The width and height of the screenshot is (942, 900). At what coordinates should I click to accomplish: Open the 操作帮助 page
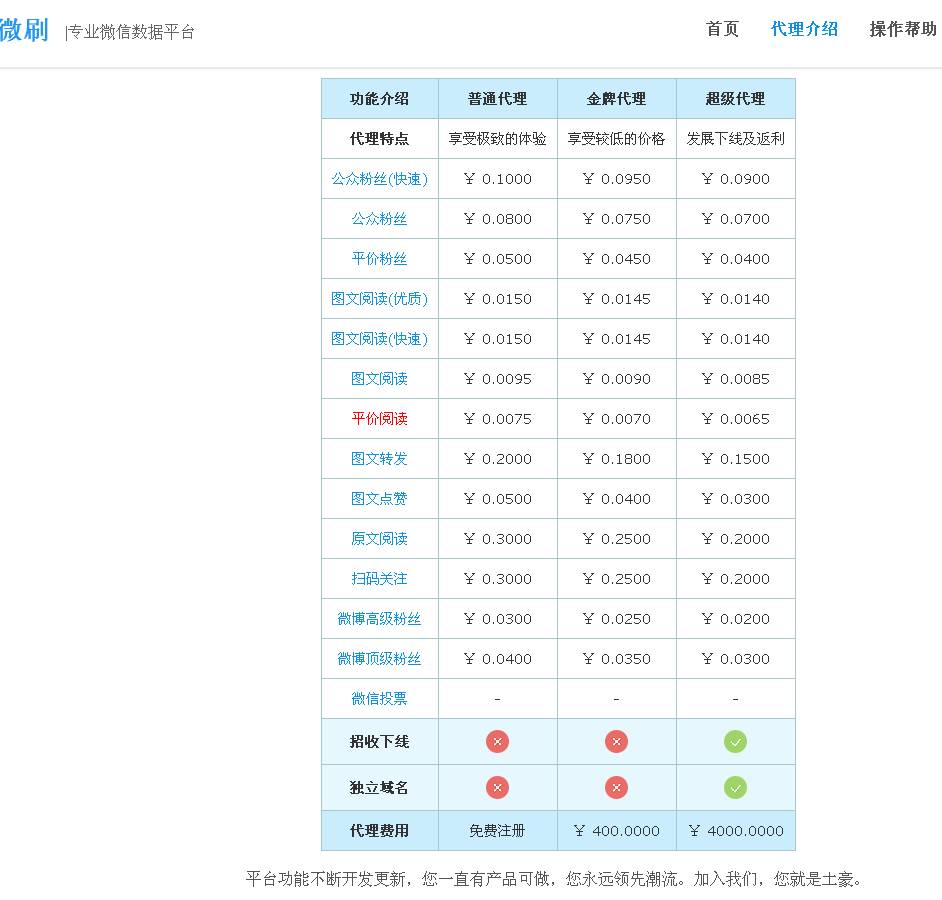pyautogui.click(x=899, y=29)
